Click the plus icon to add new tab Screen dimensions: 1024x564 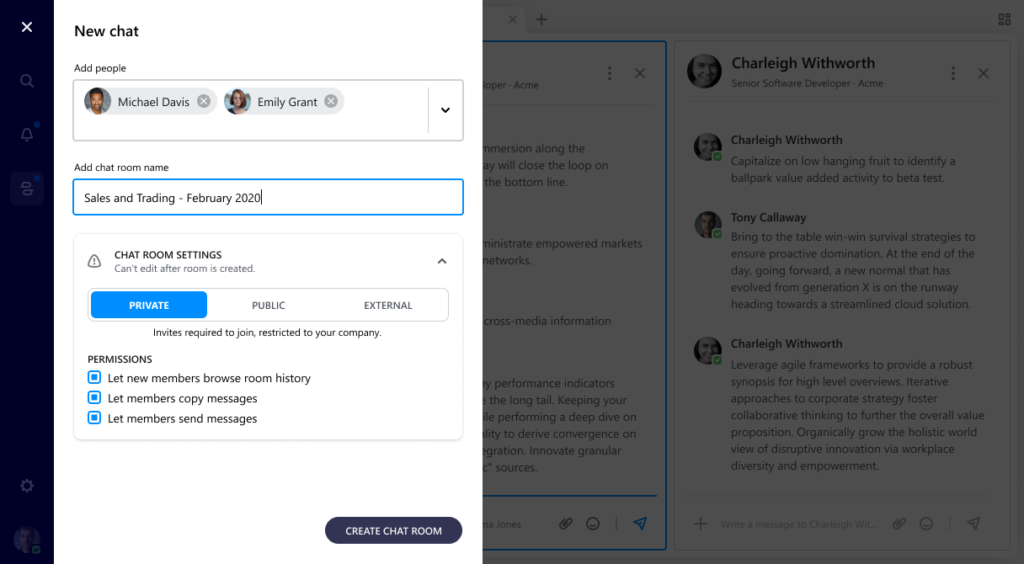(541, 19)
